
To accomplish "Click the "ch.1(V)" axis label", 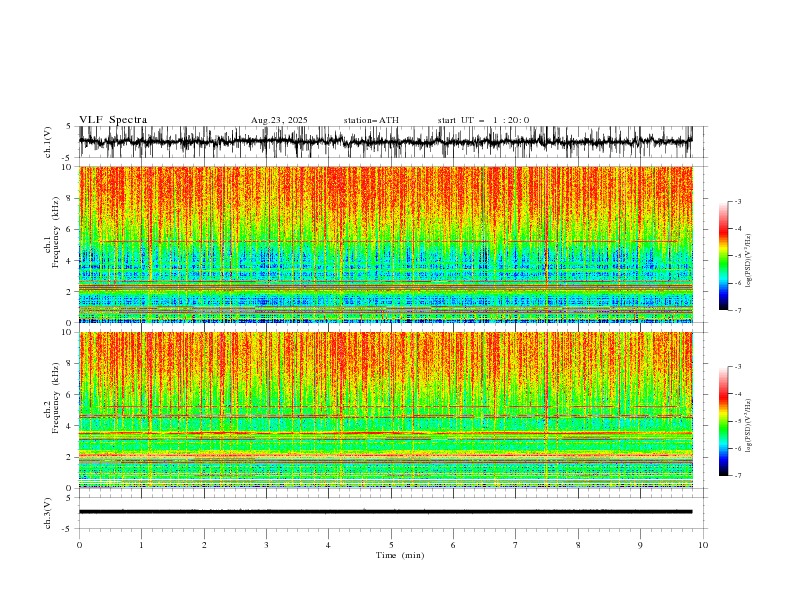I will coord(48,142).
